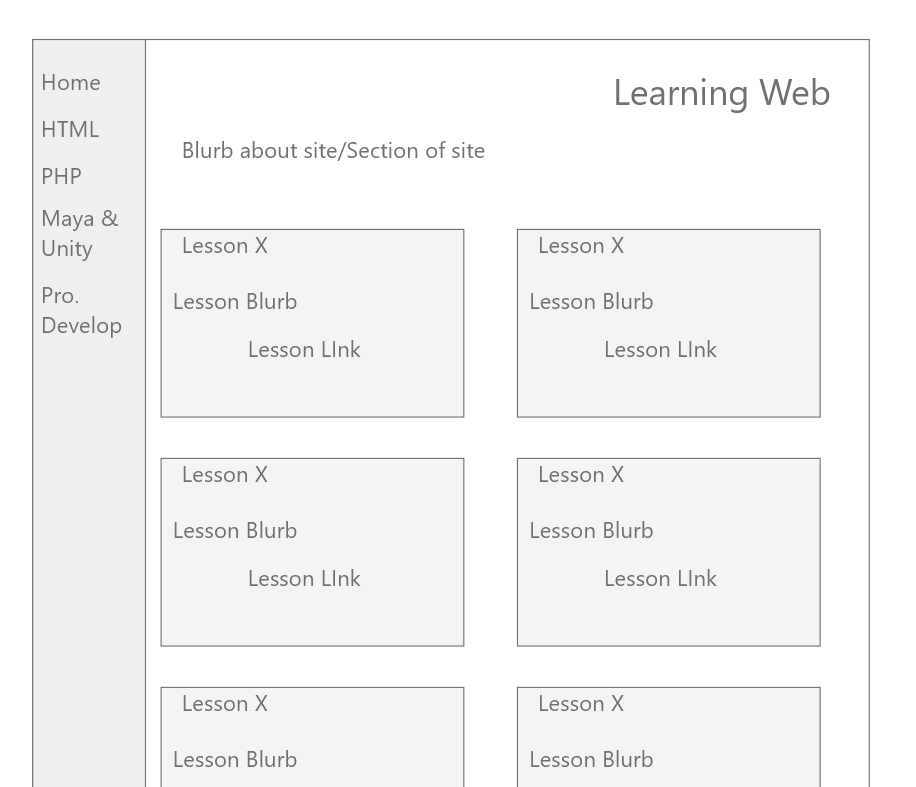Follow Lesson Link in the second row's right card
The height and width of the screenshot is (787, 916).
coord(660,579)
